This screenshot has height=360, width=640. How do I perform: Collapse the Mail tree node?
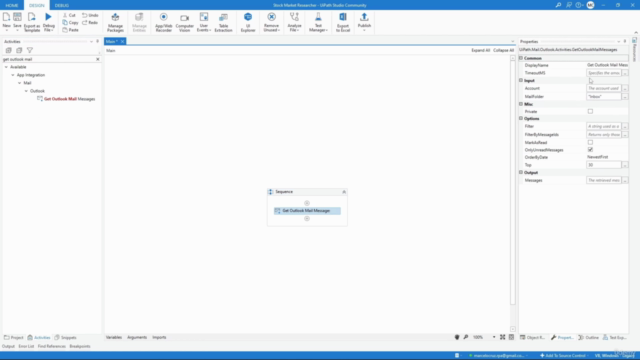(x=20, y=83)
